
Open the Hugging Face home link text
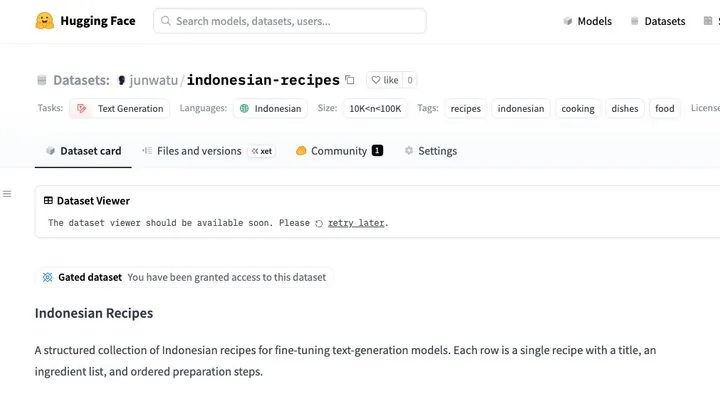coord(98,21)
